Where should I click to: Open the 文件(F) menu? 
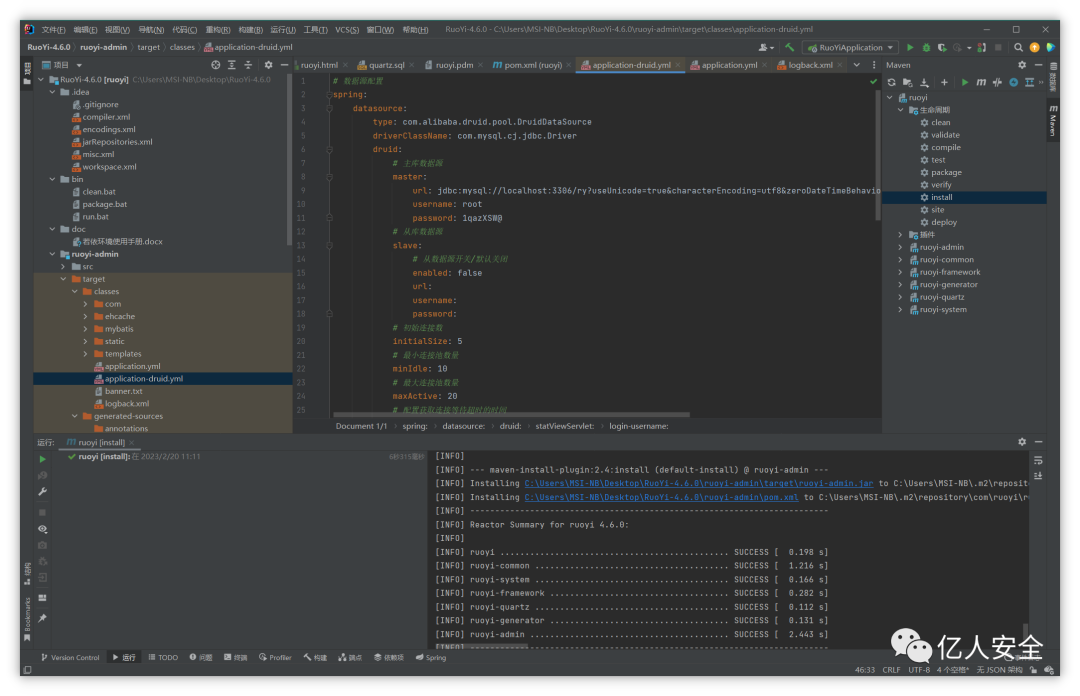pyautogui.click(x=53, y=30)
